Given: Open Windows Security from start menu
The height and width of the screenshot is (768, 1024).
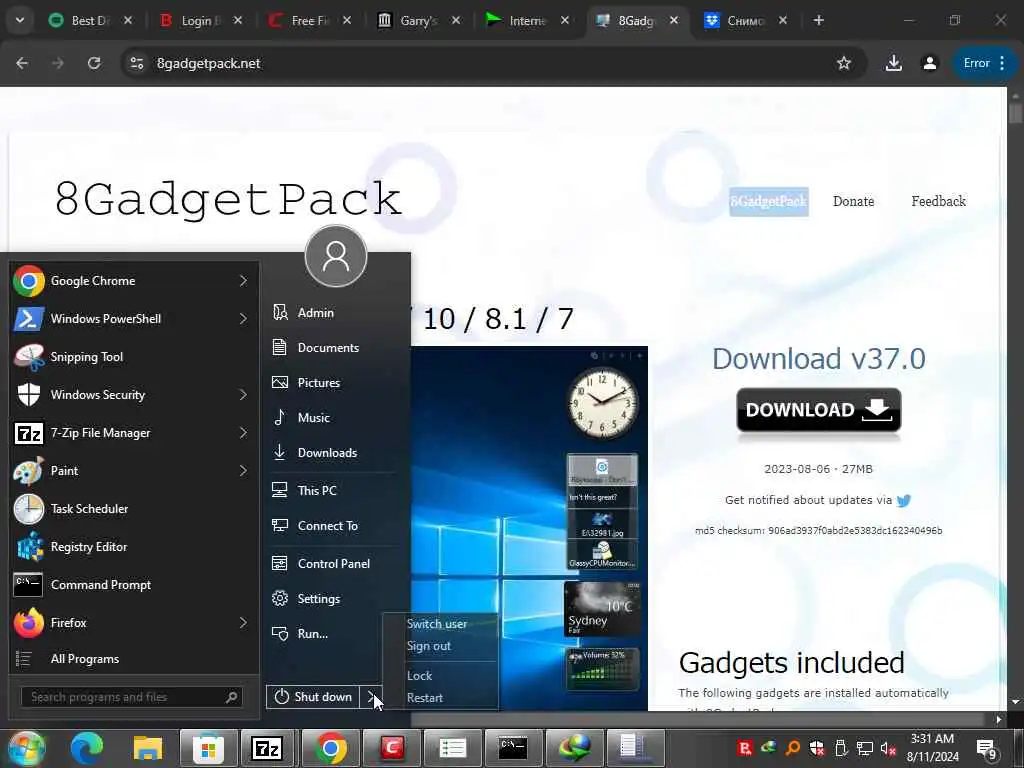Looking at the screenshot, I should 134,394.
